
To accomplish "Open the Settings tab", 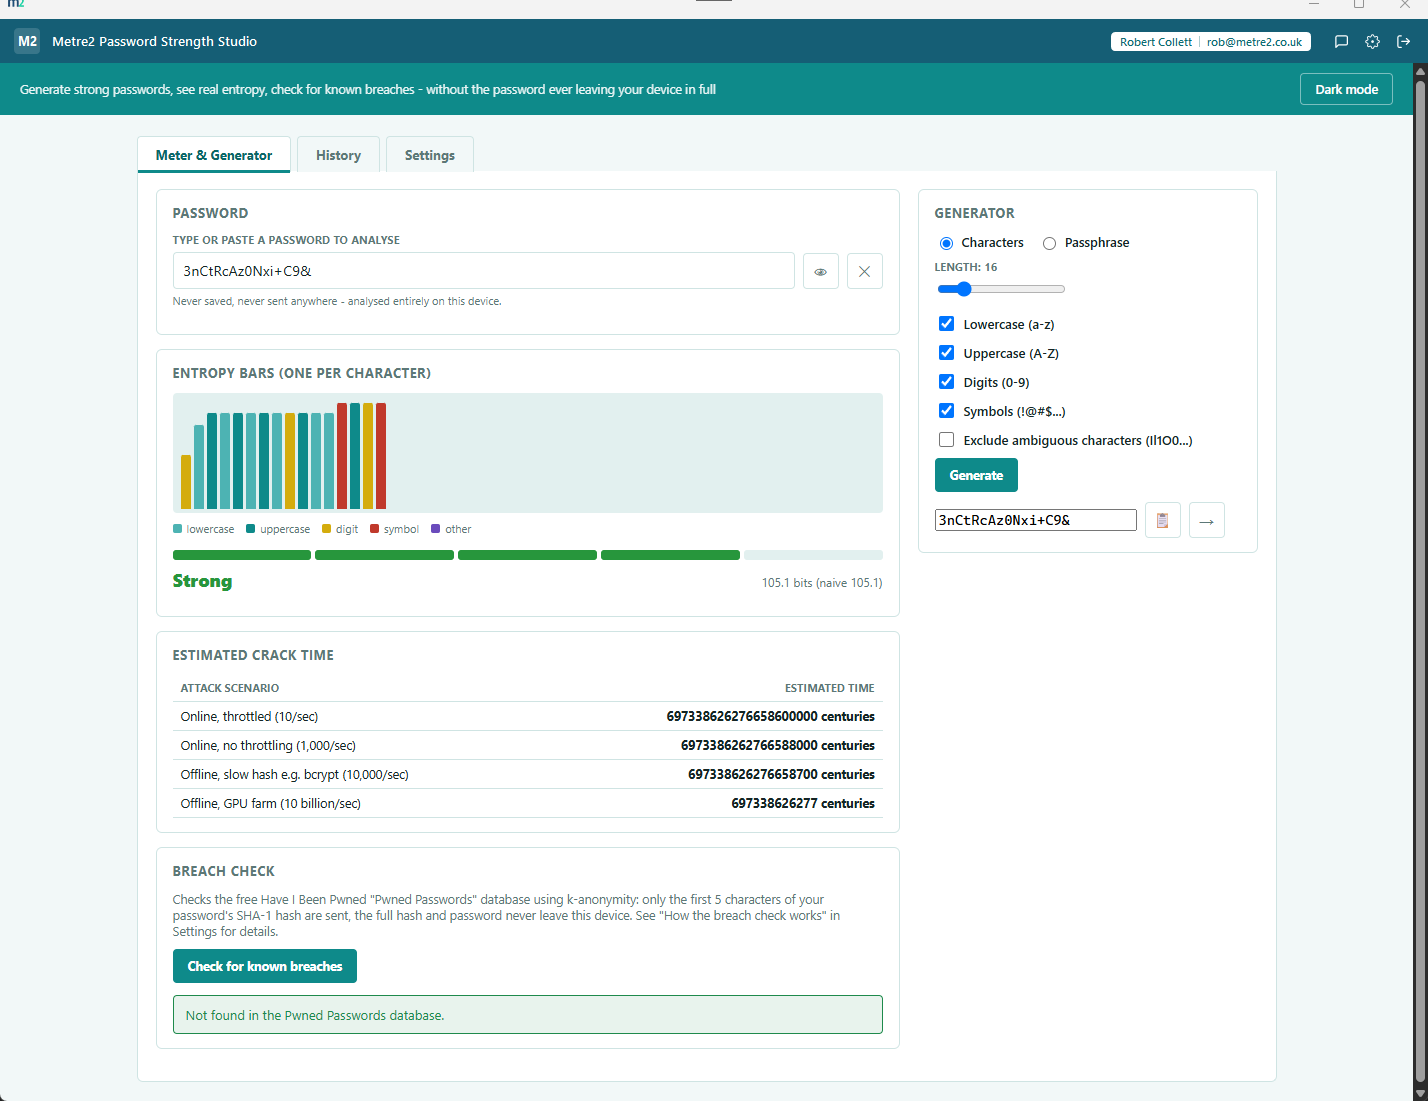I will coord(429,155).
